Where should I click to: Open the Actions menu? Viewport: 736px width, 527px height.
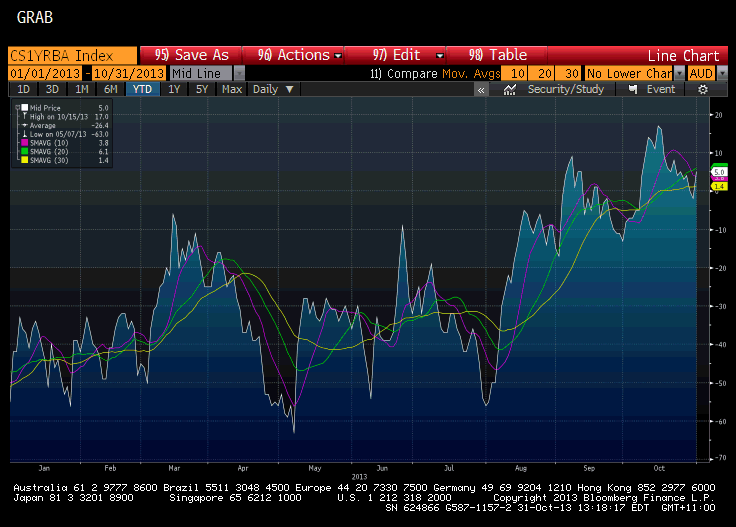(298, 55)
